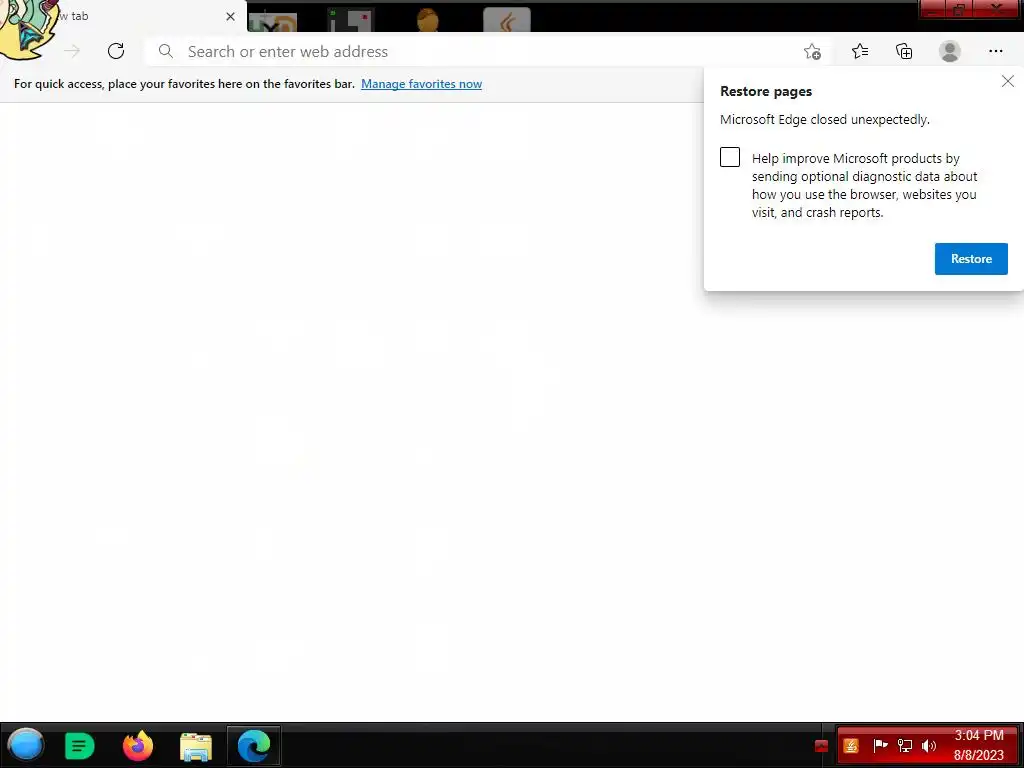The height and width of the screenshot is (768, 1024).
Task: Show hidden tray icons arrow
Action: click(822, 746)
